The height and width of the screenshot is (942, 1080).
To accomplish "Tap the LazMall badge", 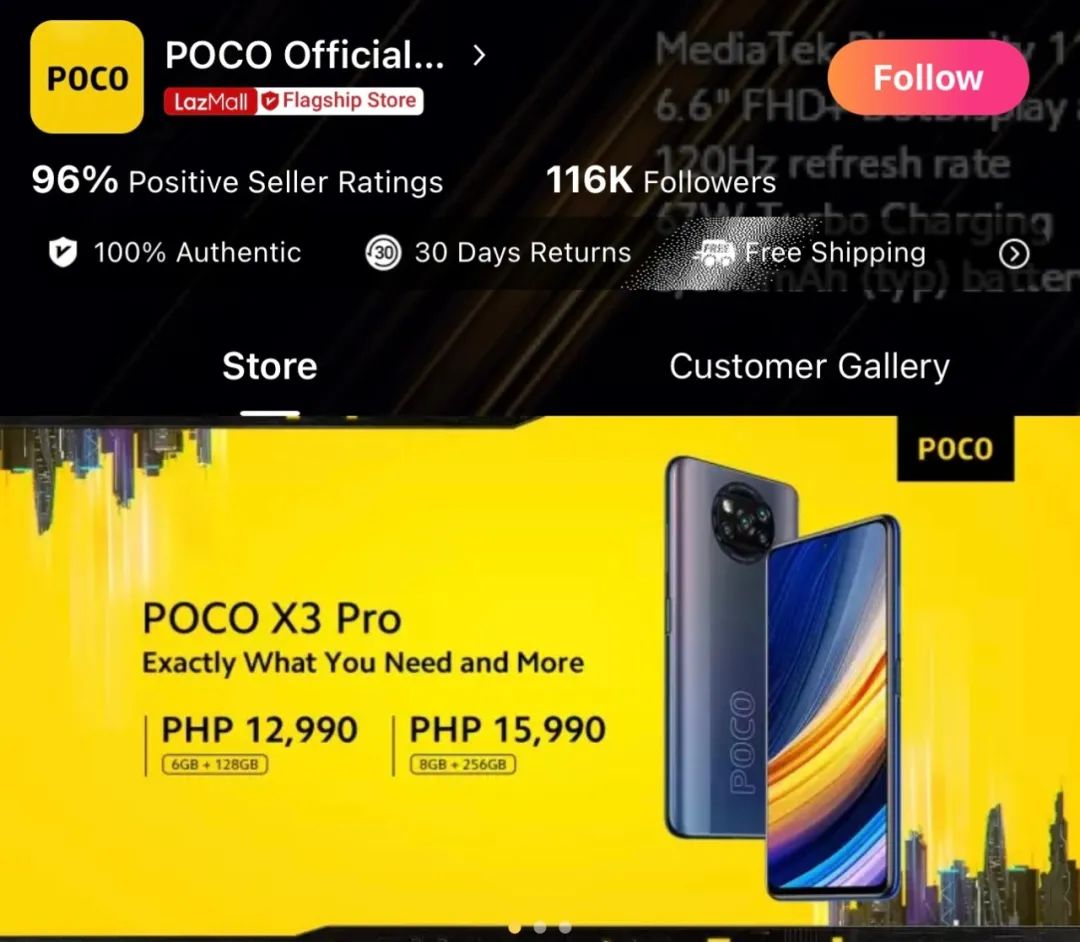I will point(210,101).
